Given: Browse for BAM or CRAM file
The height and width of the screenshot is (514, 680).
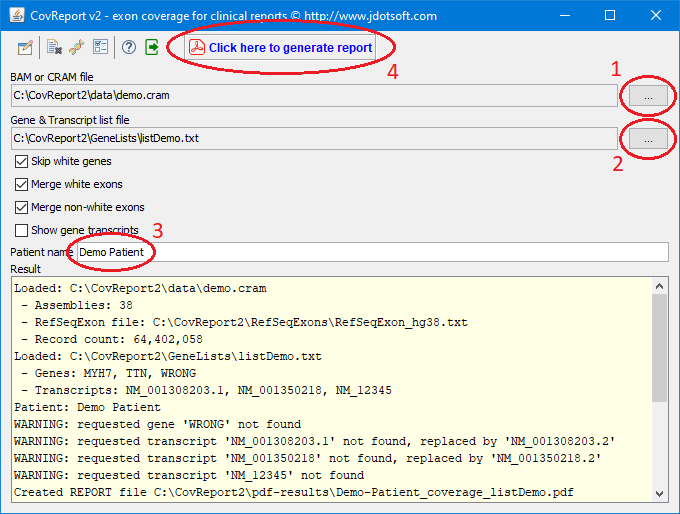Looking at the screenshot, I should coord(648,95).
